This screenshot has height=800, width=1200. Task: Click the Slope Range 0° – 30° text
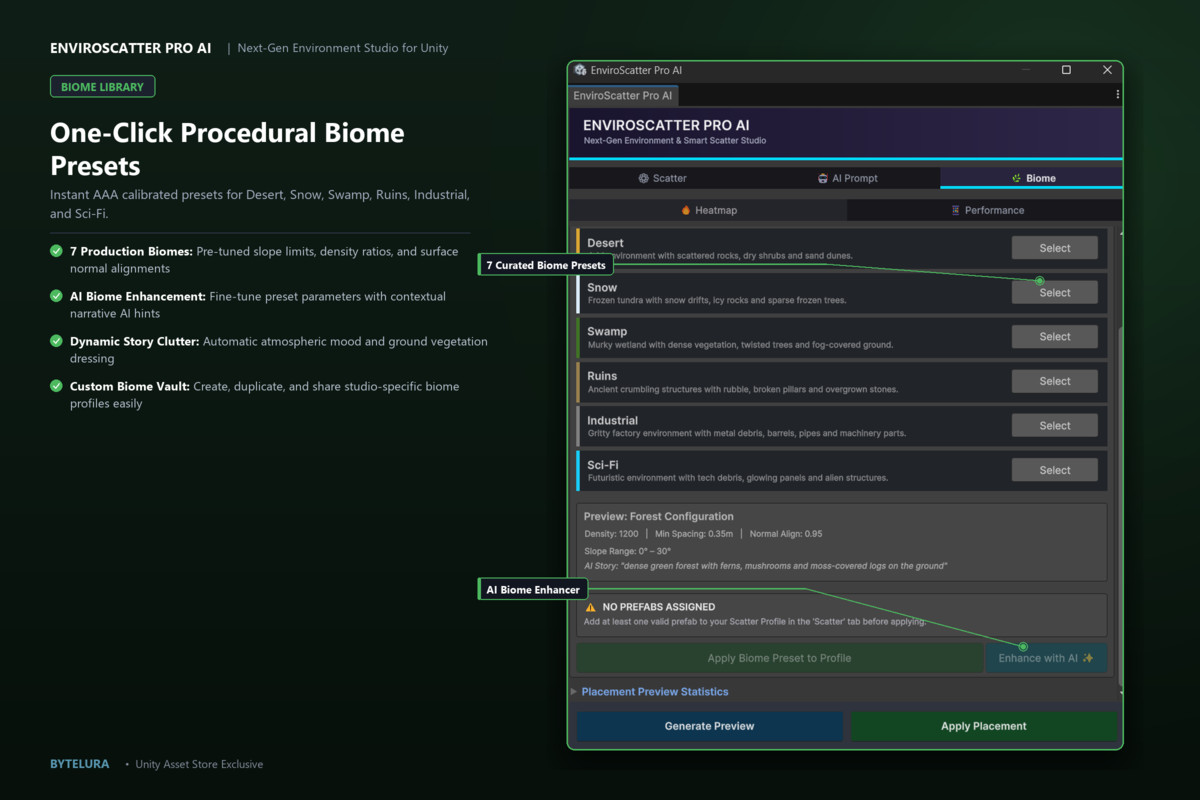pos(627,551)
